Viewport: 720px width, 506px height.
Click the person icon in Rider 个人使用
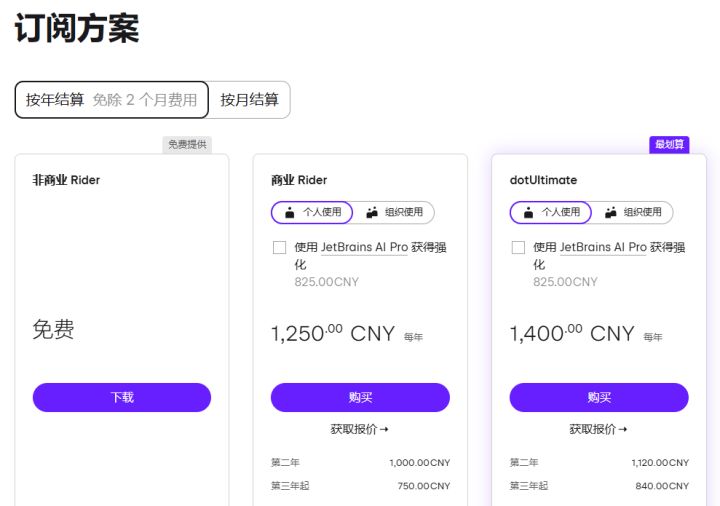[x=290, y=212]
